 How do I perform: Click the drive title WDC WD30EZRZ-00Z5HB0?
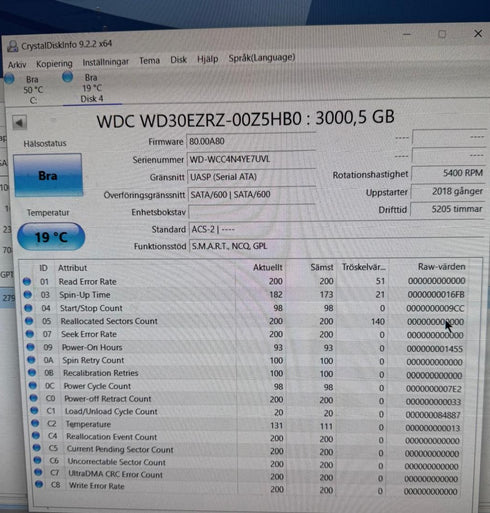pyautogui.click(x=199, y=120)
